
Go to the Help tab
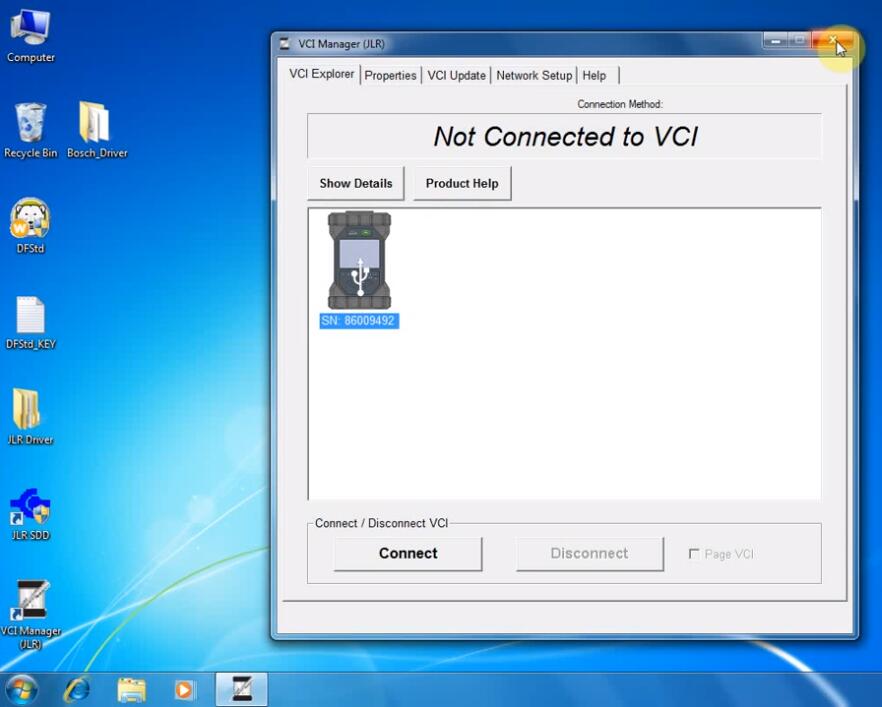pos(595,75)
